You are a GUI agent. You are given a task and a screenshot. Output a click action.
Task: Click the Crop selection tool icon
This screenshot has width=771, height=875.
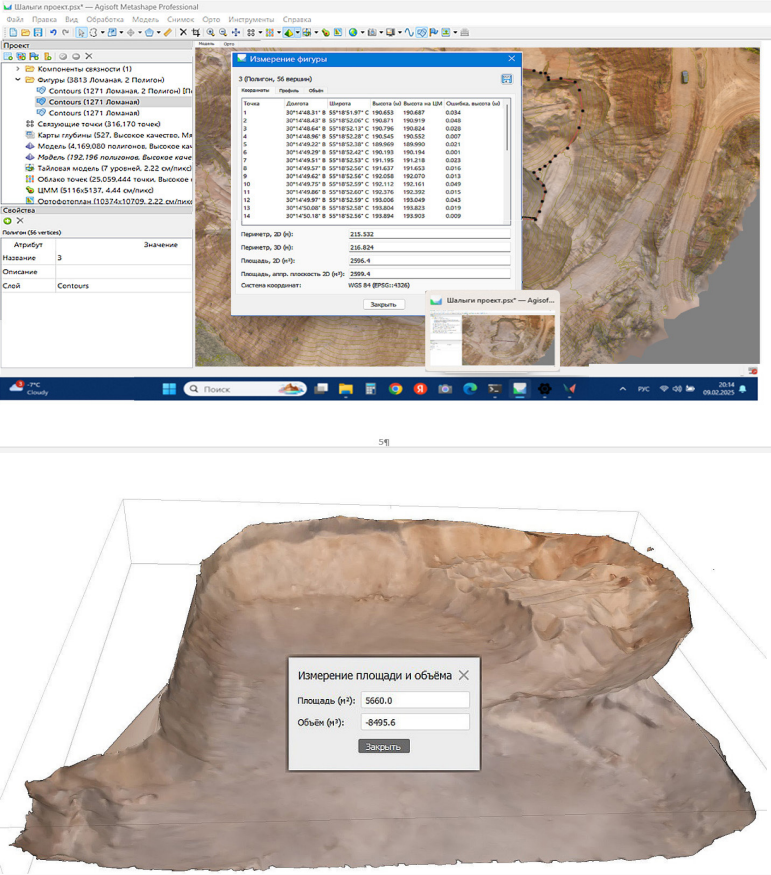click(196, 32)
